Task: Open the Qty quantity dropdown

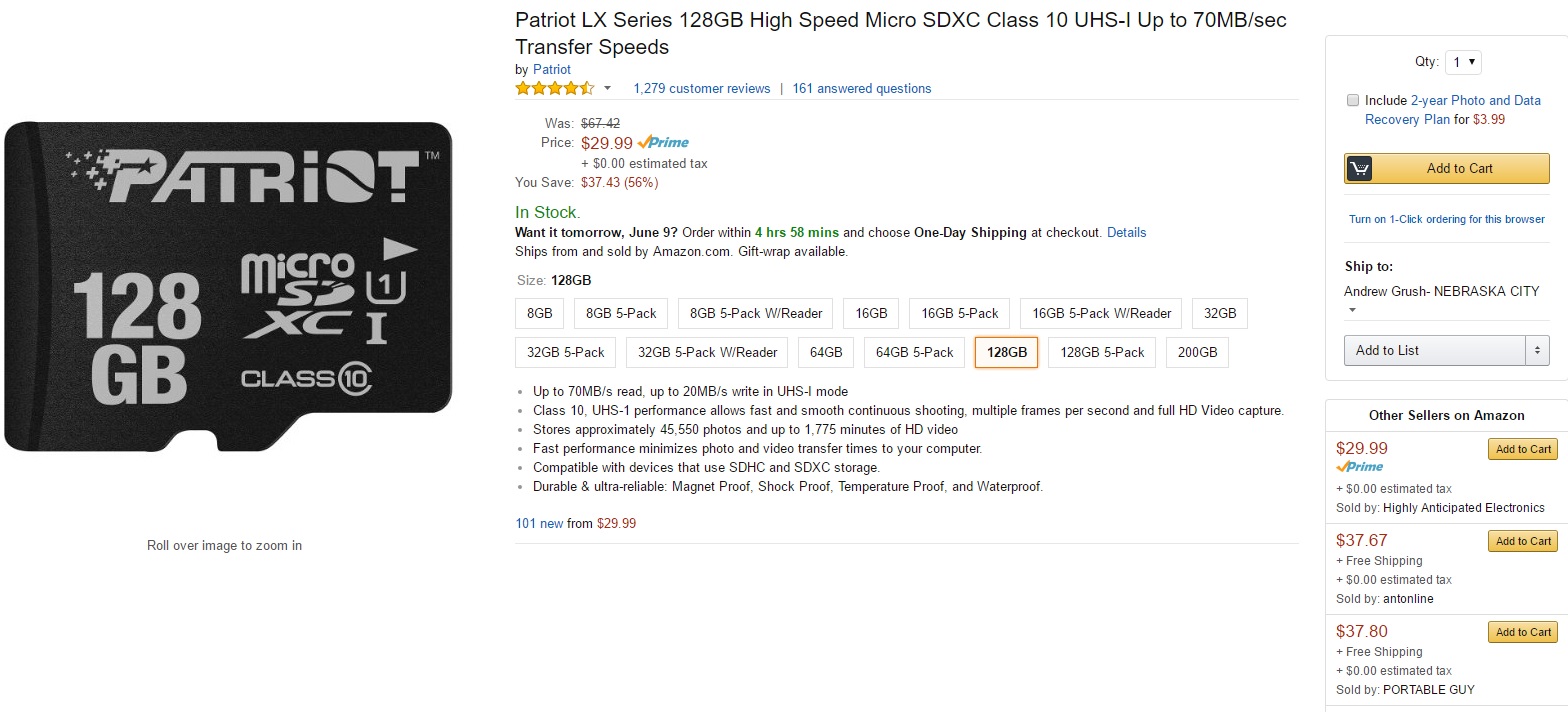Action: pyautogui.click(x=1463, y=62)
